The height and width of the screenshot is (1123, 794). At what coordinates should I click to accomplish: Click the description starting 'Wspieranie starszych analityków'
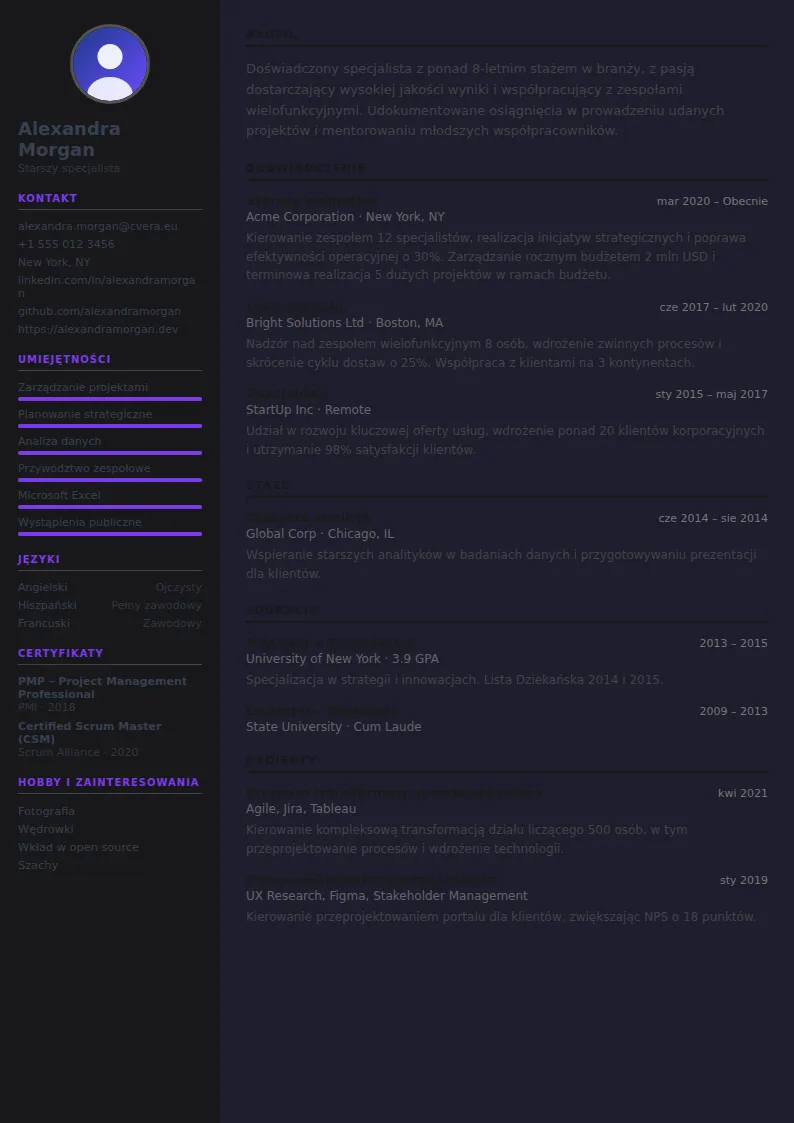(x=501, y=564)
